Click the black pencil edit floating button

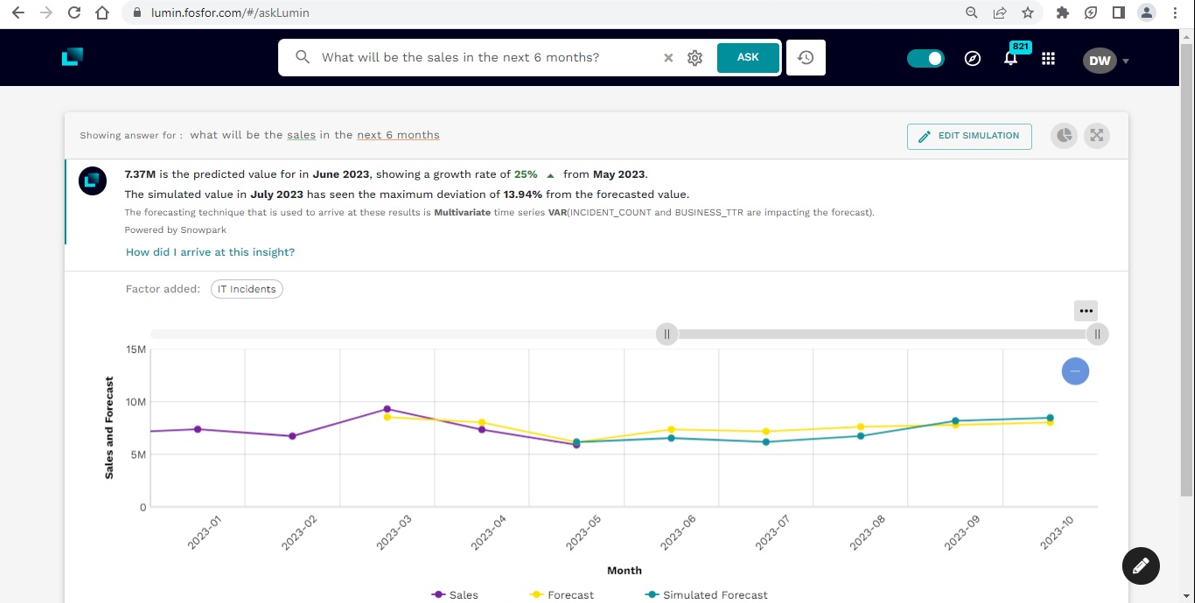click(1141, 566)
